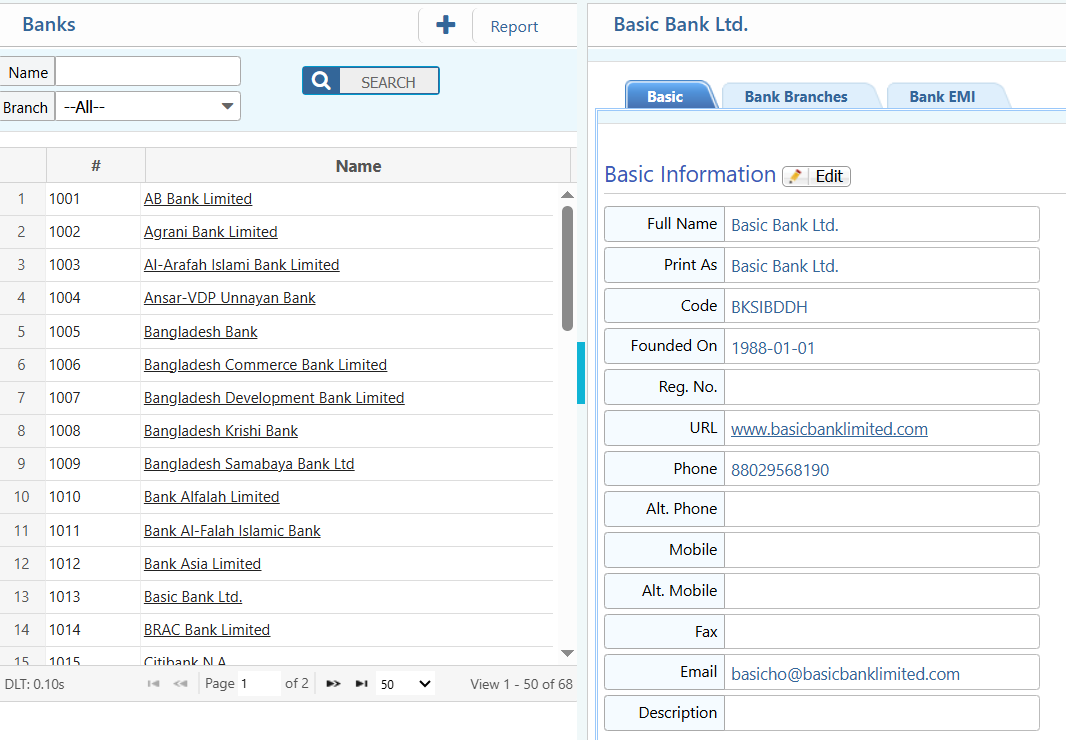Click the magnifier icon on the search button
1066x740 pixels.
[x=320, y=80]
